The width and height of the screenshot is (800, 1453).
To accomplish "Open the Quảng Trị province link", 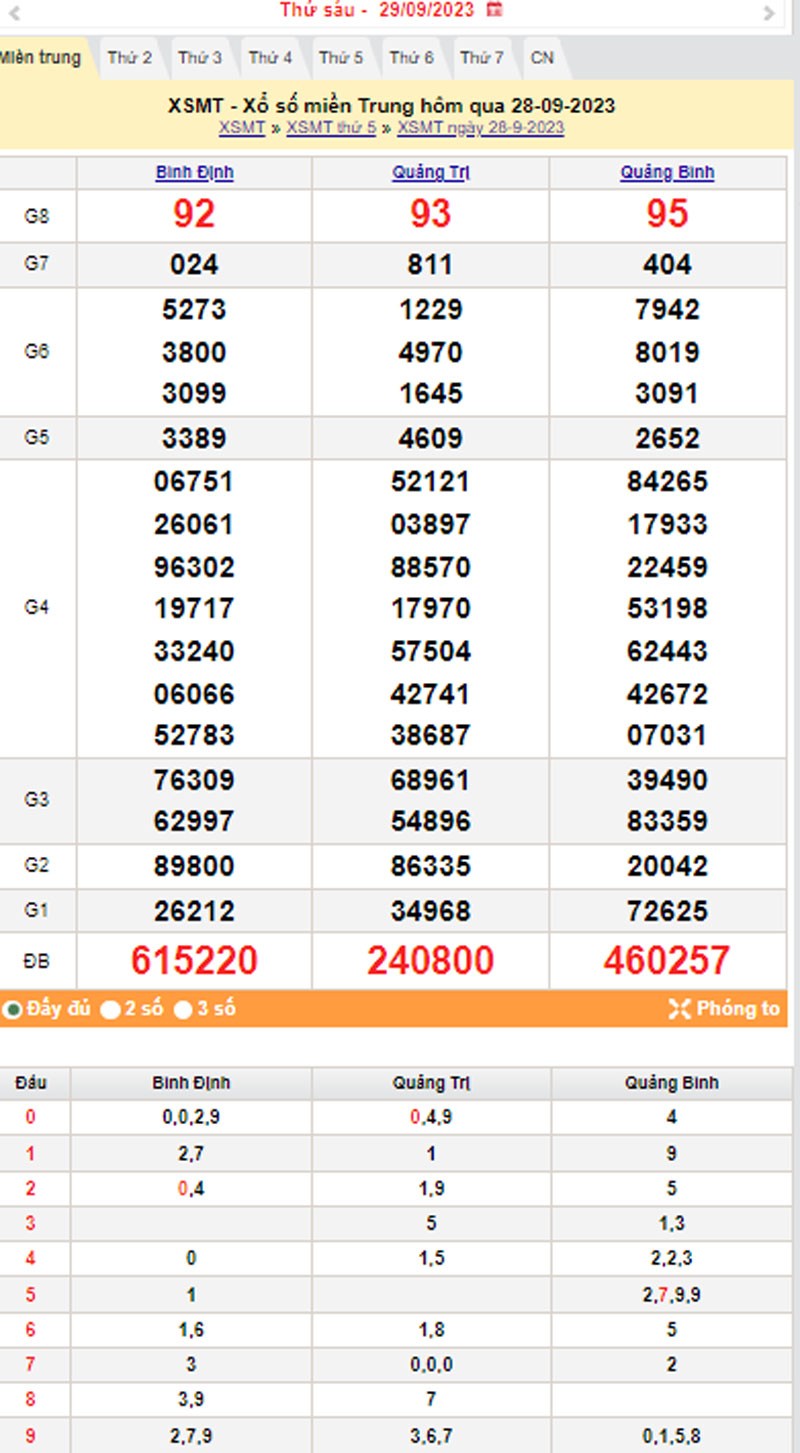I will [430, 172].
